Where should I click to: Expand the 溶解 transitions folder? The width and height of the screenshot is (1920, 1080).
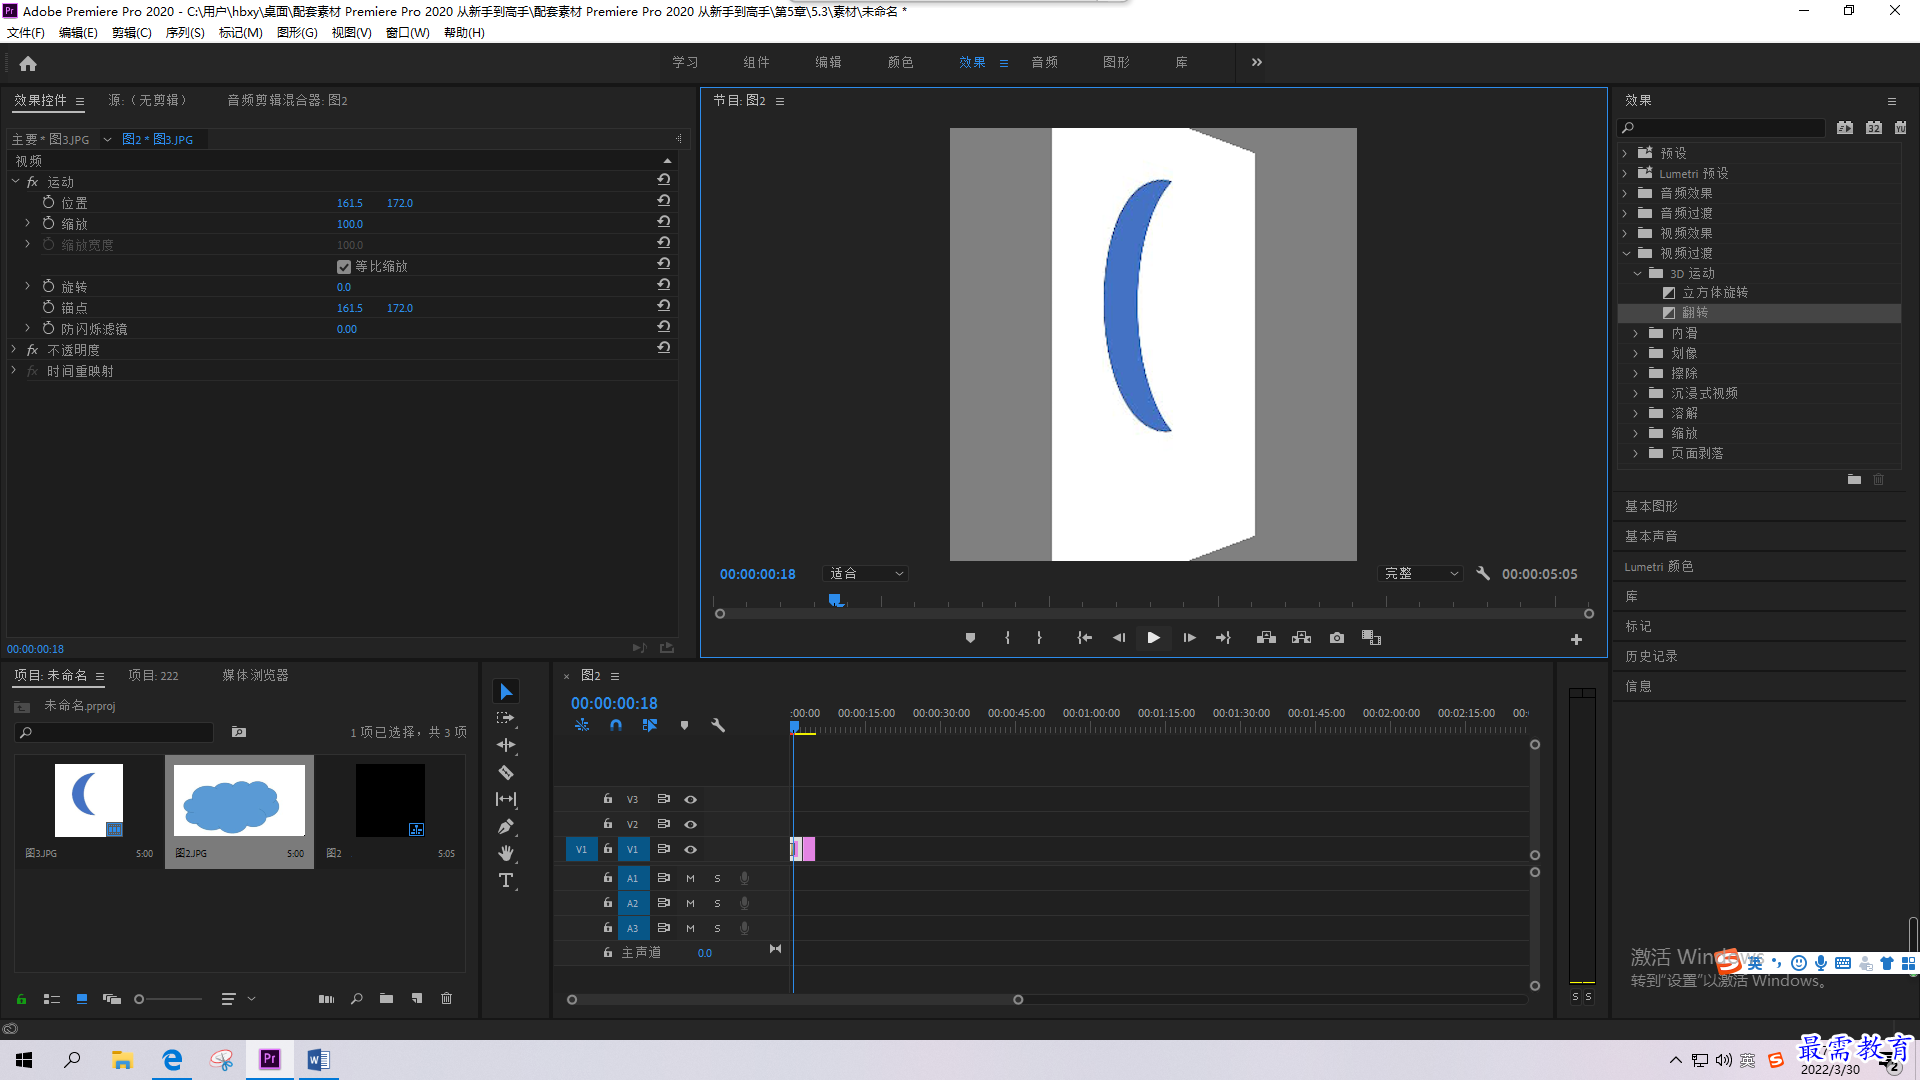pyautogui.click(x=1636, y=414)
